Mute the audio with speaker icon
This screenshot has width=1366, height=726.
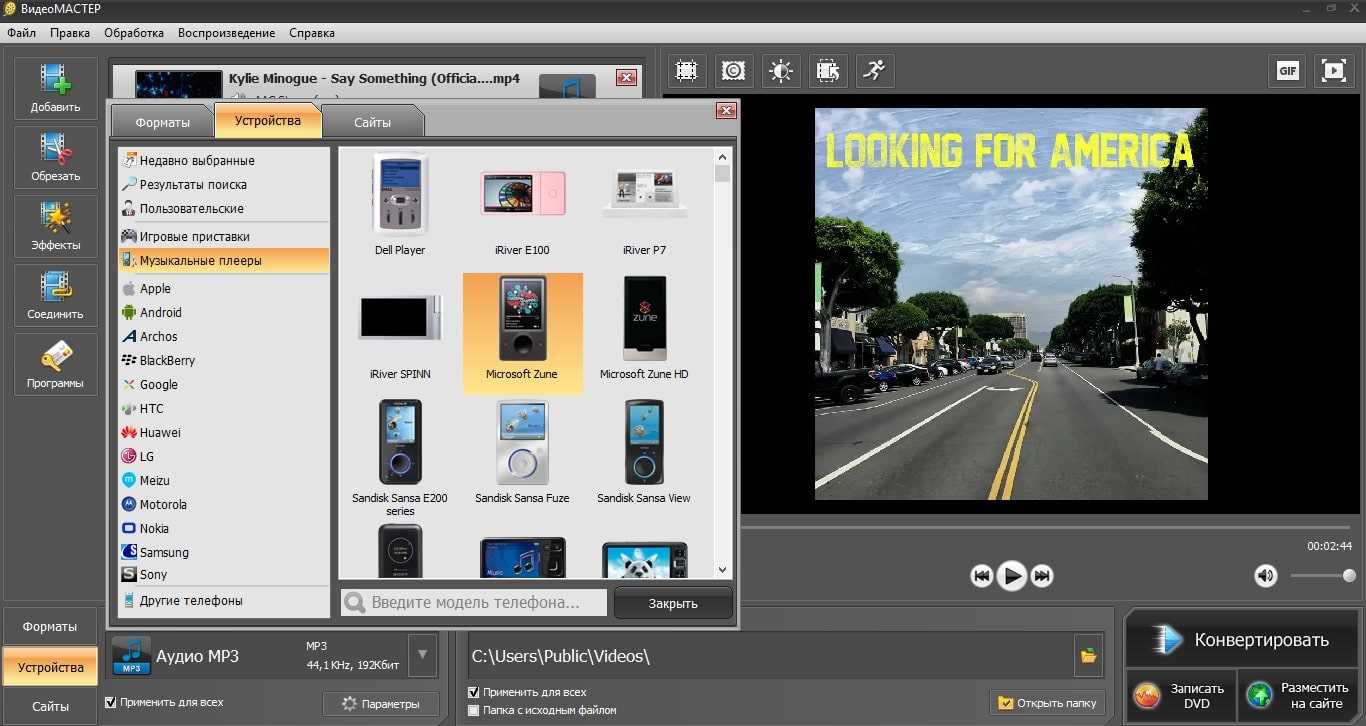pos(1266,576)
